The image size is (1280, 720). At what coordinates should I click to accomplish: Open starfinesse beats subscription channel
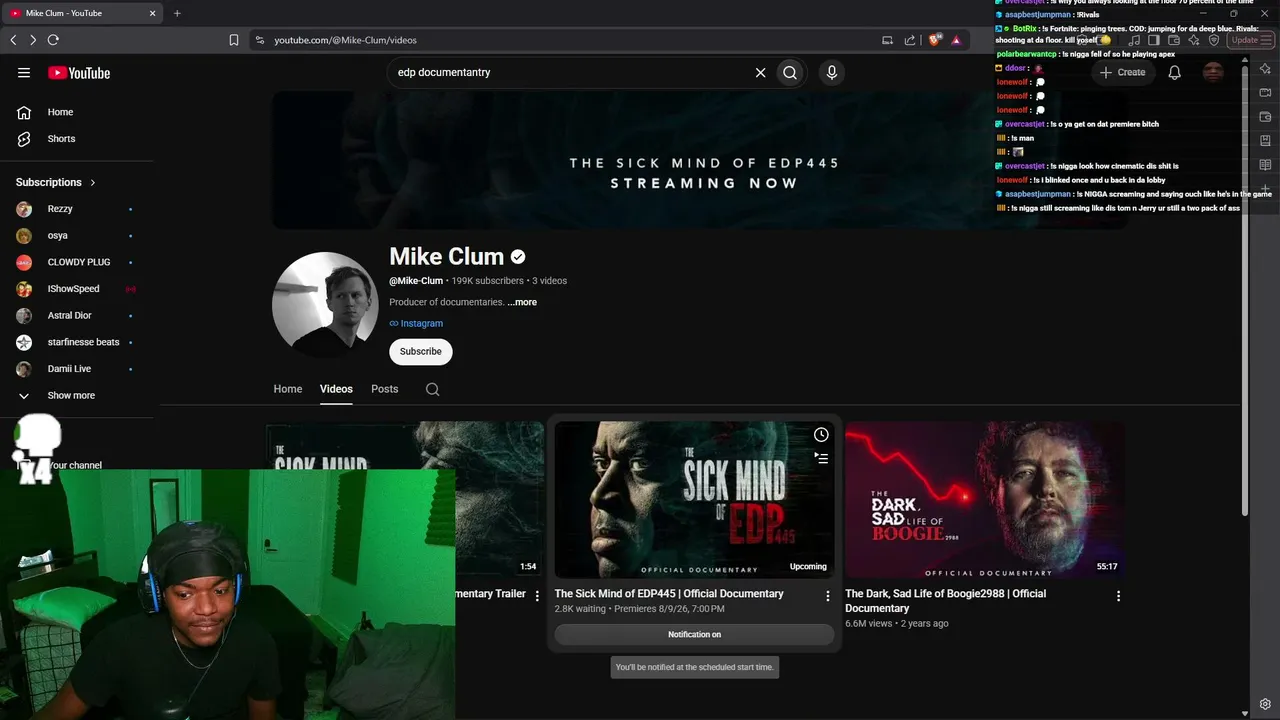click(83, 342)
